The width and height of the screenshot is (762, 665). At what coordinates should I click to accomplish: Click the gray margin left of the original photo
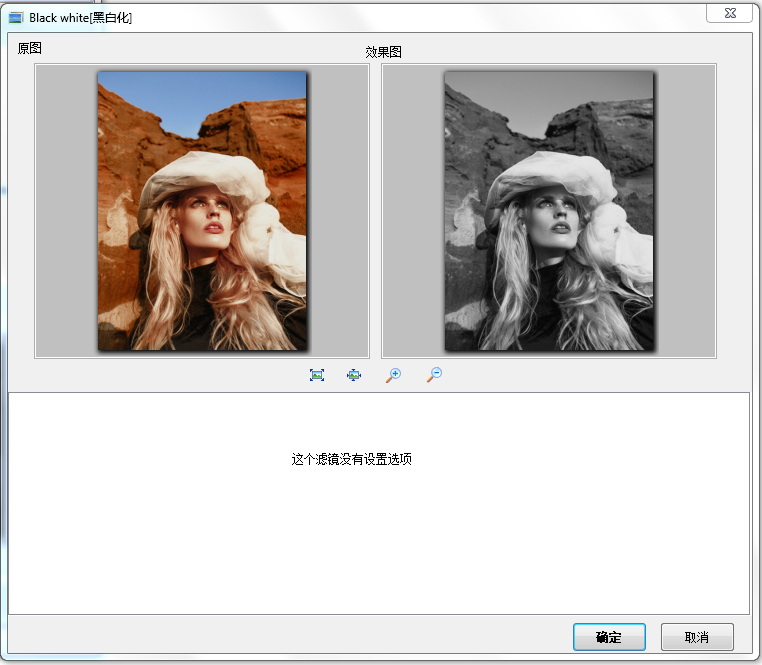[x=66, y=210]
